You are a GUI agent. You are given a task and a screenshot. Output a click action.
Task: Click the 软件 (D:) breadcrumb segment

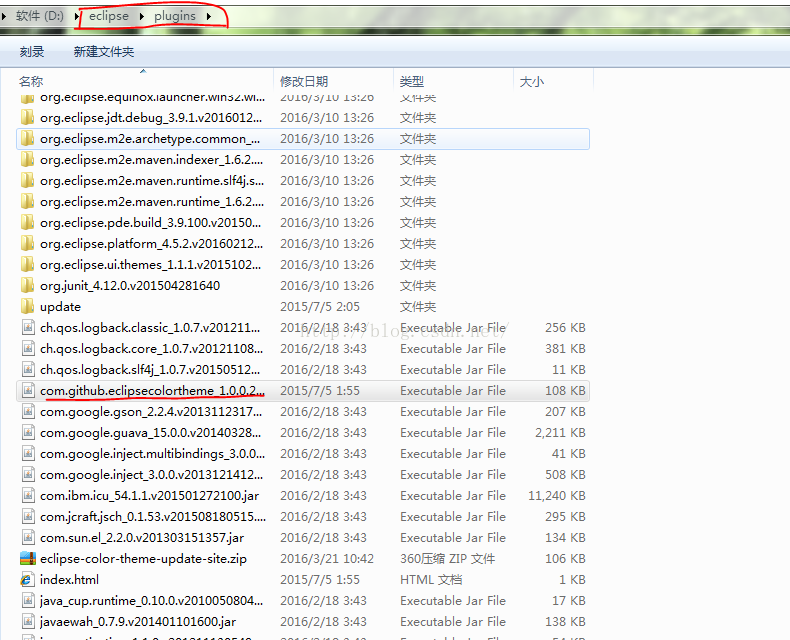tap(39, 16)
